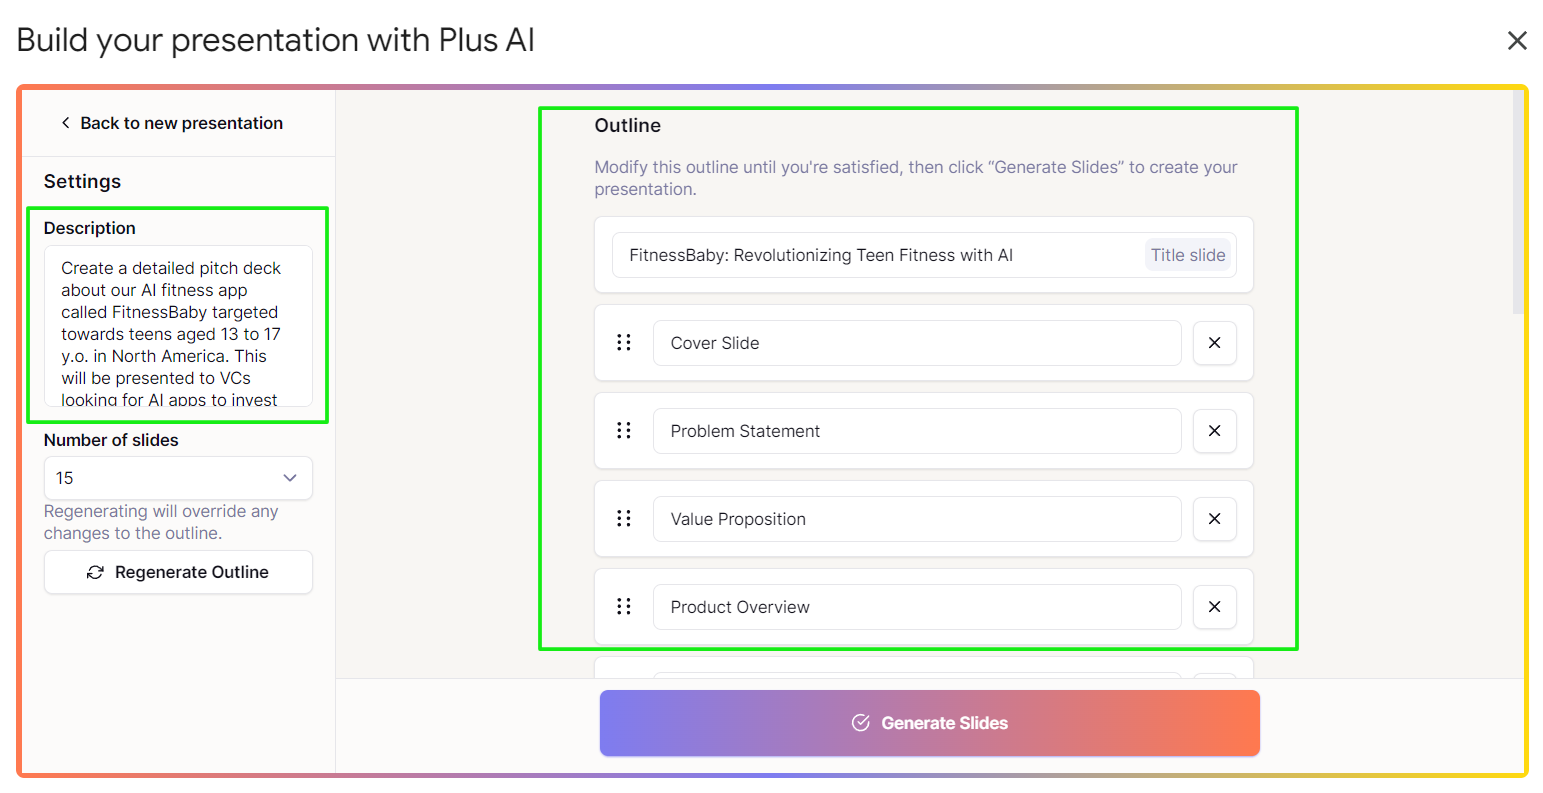Viewport: 1543px width, 793px height.
Task: Click into the Cover Slide text field
Action: tap(917, 343)
